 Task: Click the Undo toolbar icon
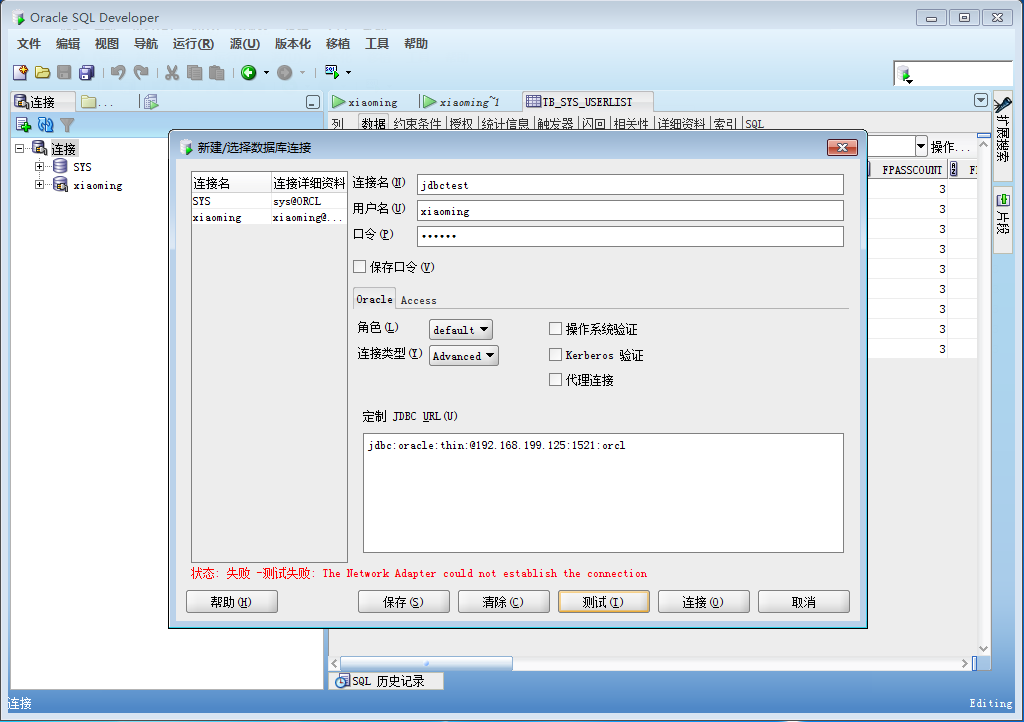coord(118,72)
